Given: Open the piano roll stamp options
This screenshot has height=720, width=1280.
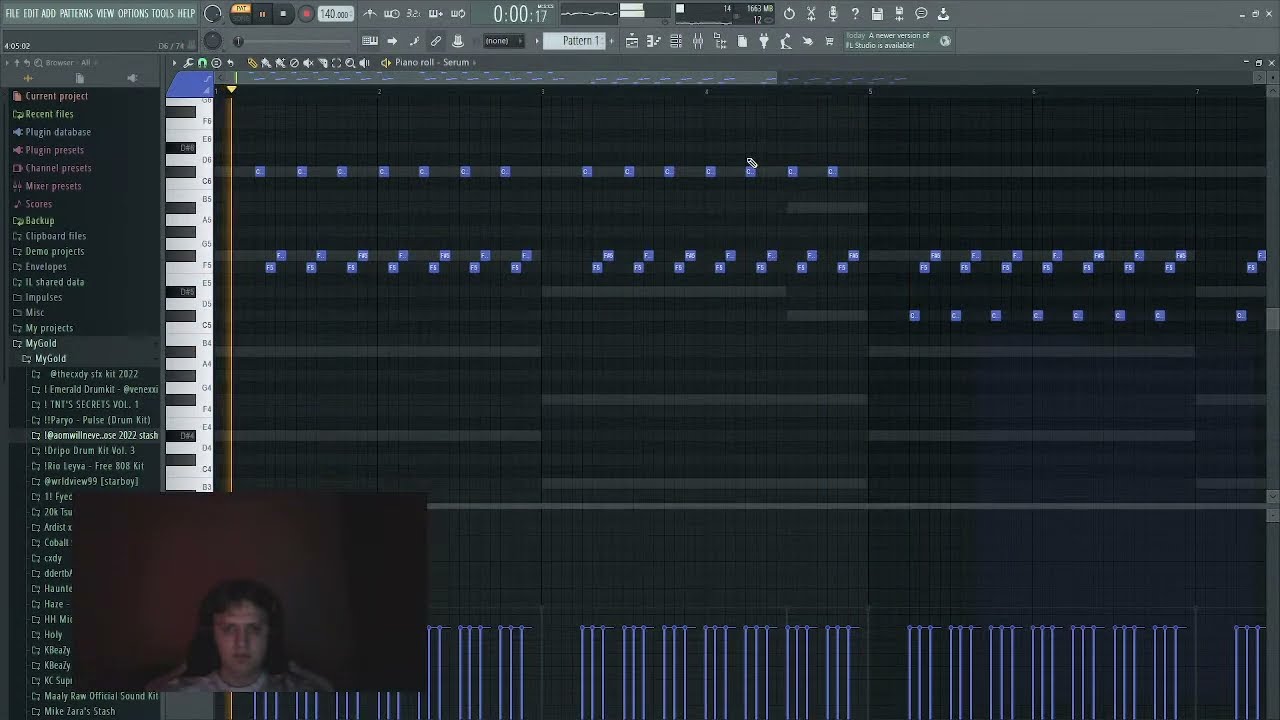Looking at the screenshot, I should click(x=216, y=62).
